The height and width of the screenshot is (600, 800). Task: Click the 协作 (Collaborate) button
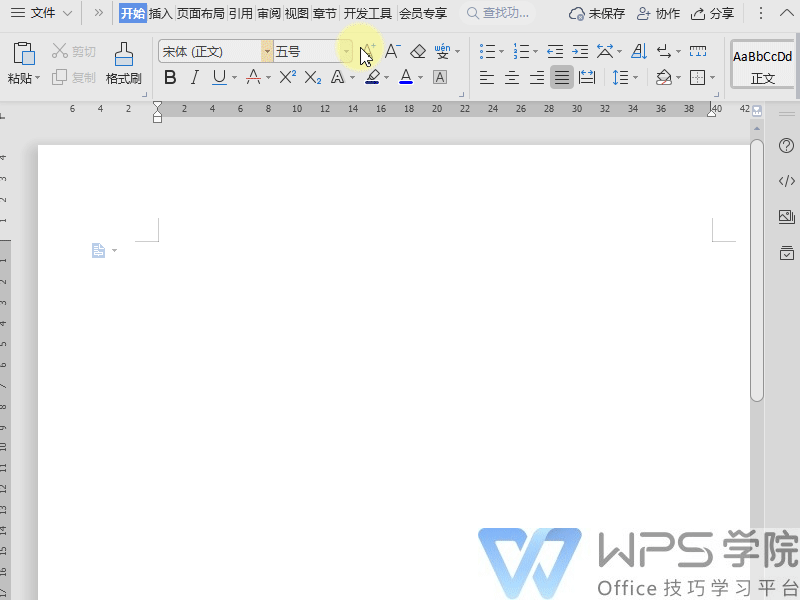(657, 13)
